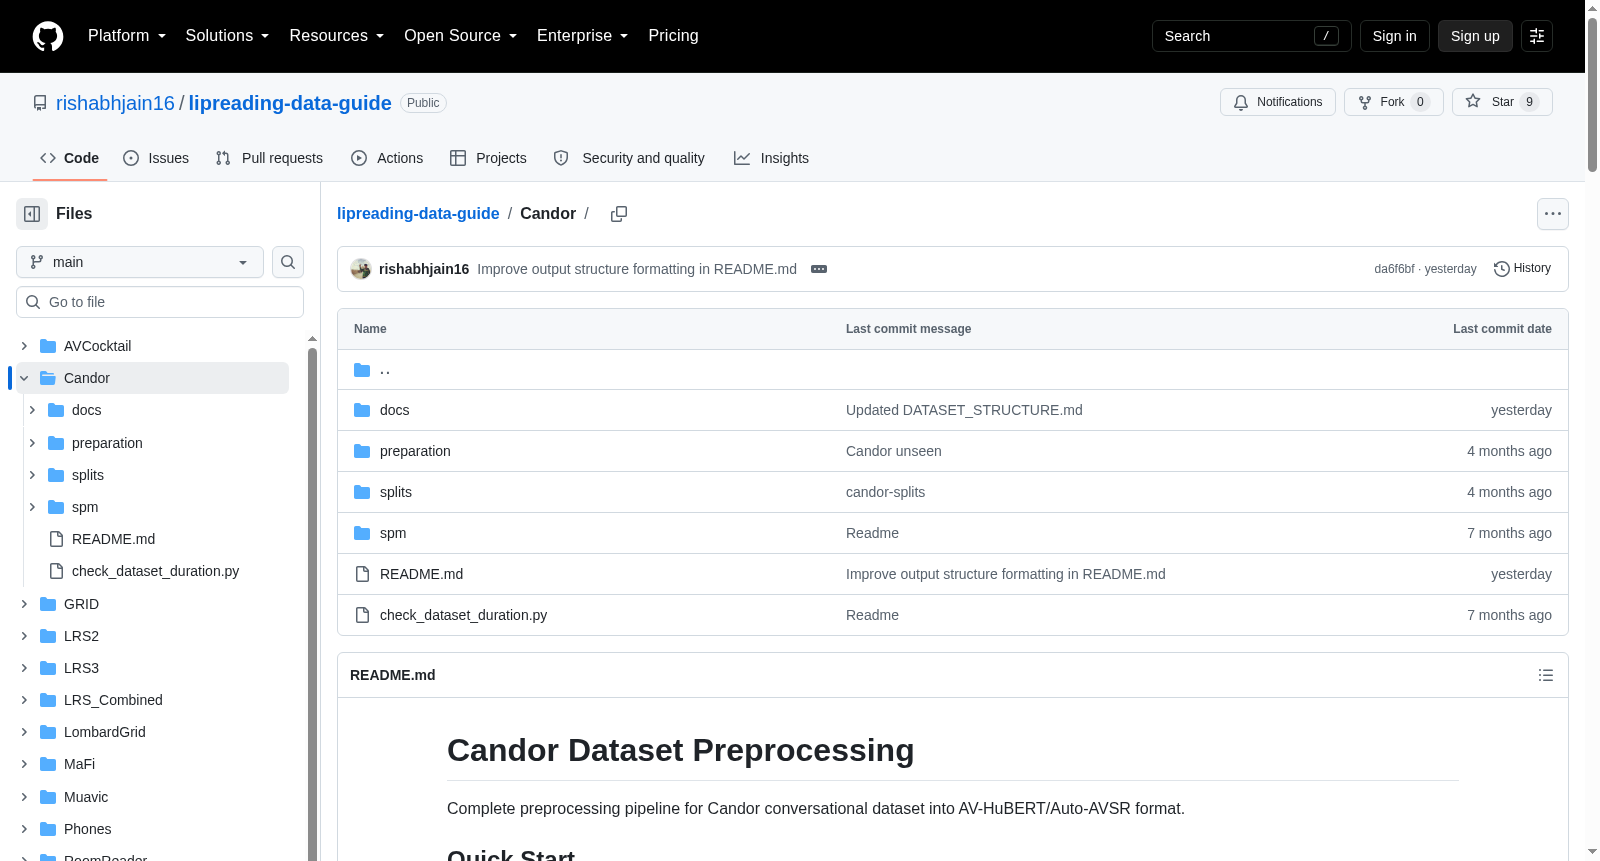This screenshot has height=861, width=1600.
Task: Show the full commit message ellipsis
Action: [819, 269]
